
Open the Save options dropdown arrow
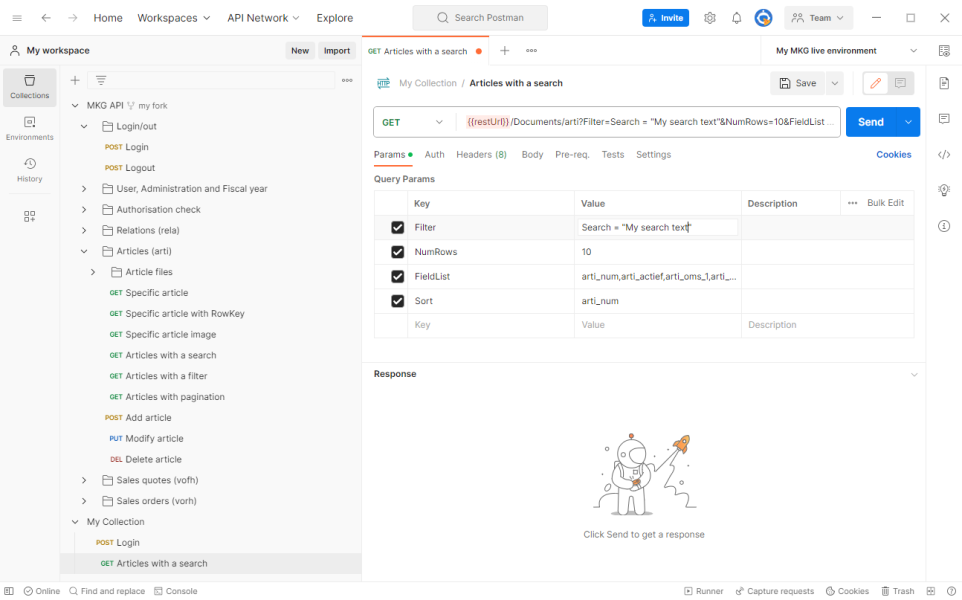[x=834, y=83]
